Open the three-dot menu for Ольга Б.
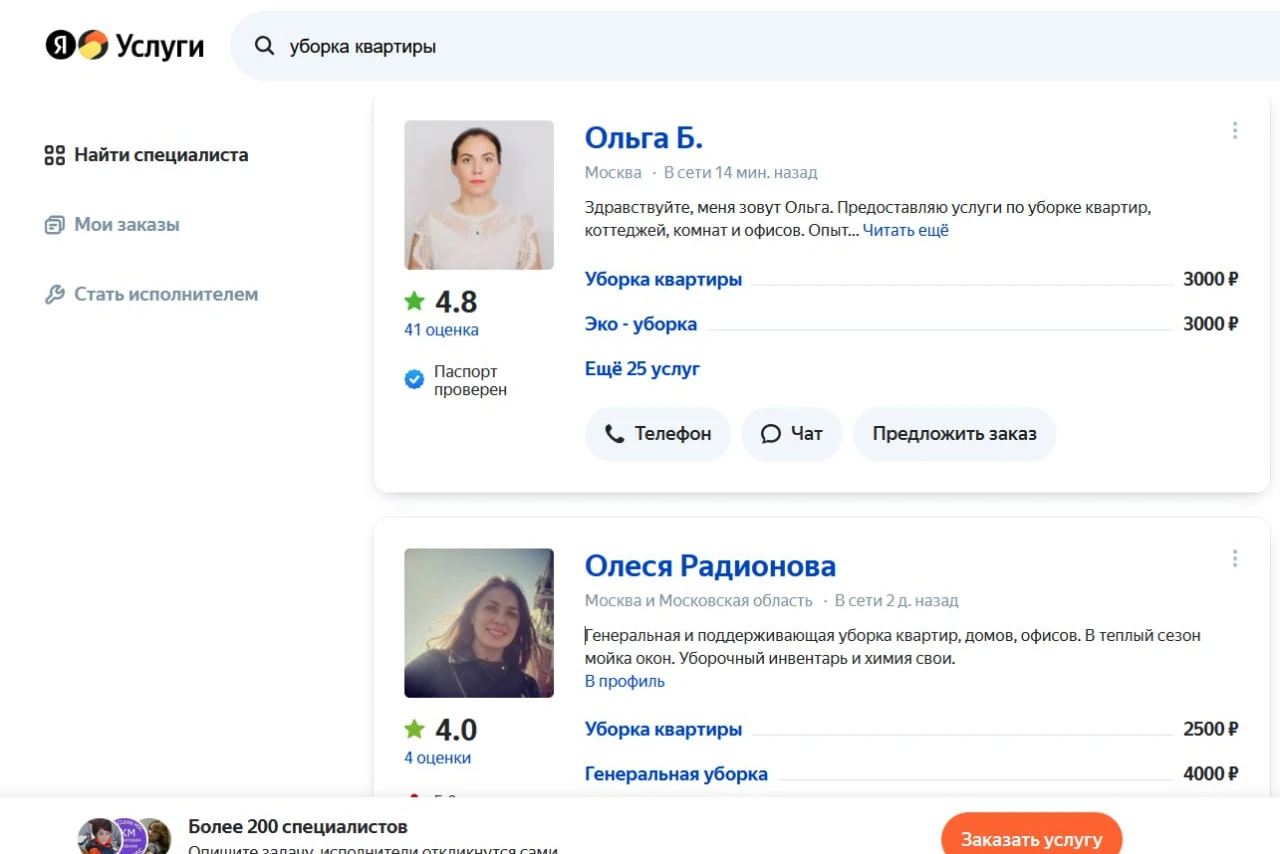The width and height of the screenshot is (1280, 854). click(1235, 130)
